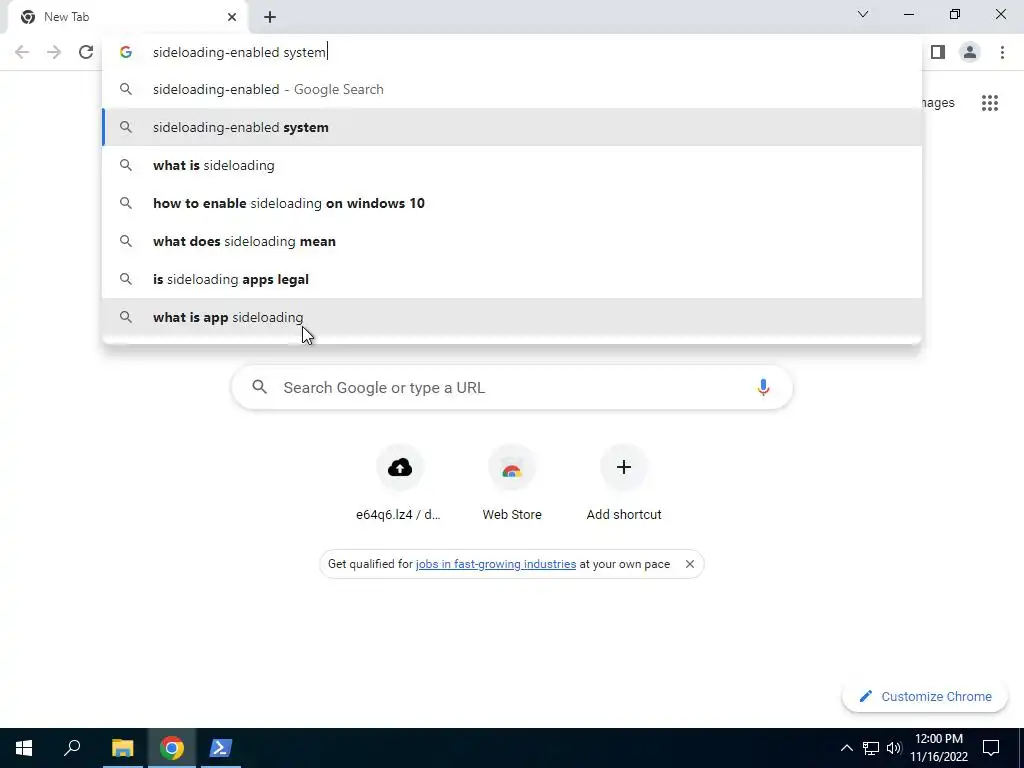Go back using the back arrow
This screenshot has width=1024, height=768.
[22, 52]
